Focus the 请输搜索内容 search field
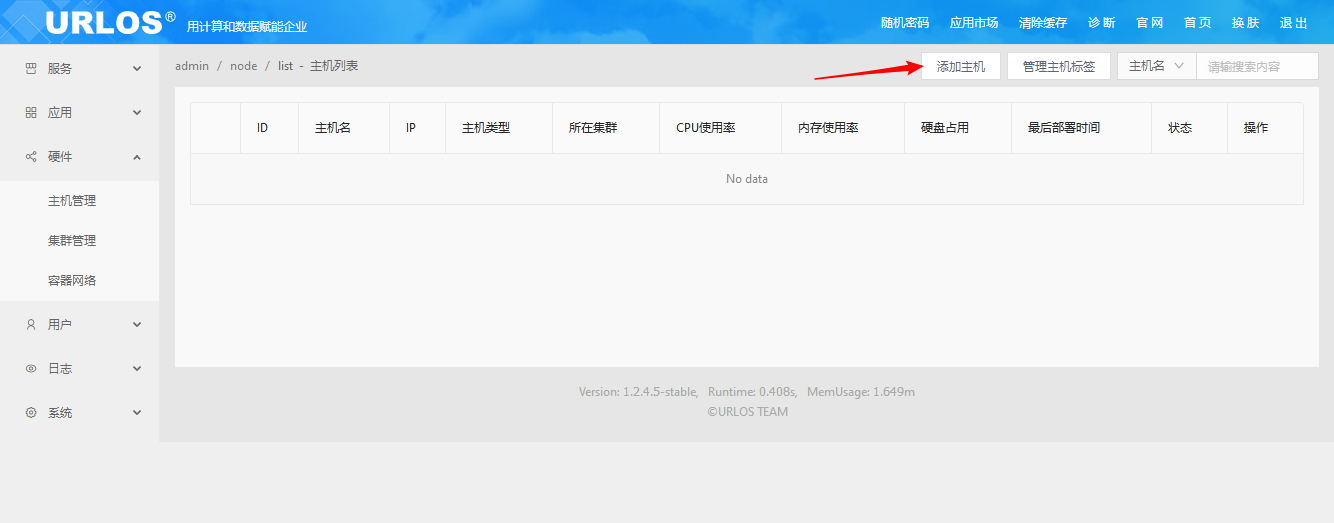 1257,66
